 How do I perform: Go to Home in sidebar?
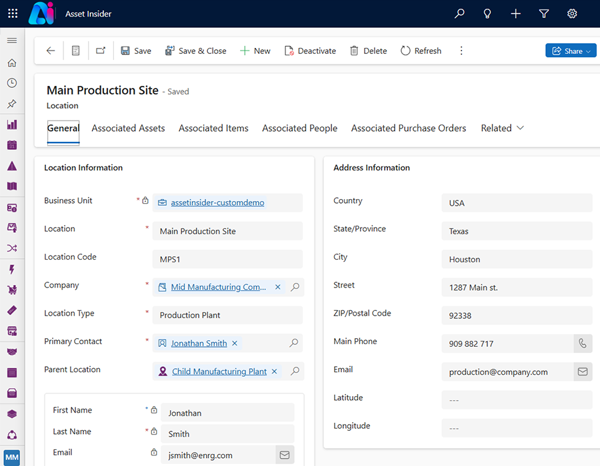pyautogui.click(x=12, y=63)
